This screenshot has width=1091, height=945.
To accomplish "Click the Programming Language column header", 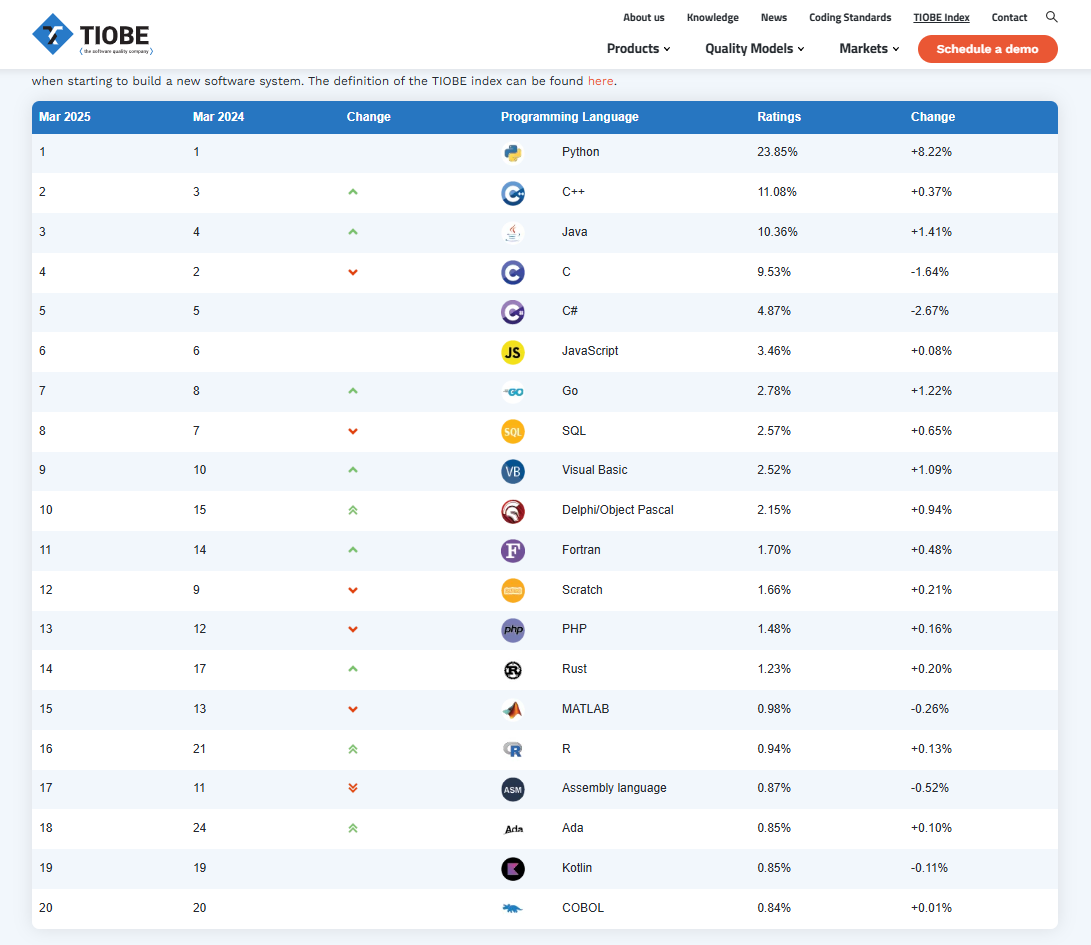I will [569, 117].
